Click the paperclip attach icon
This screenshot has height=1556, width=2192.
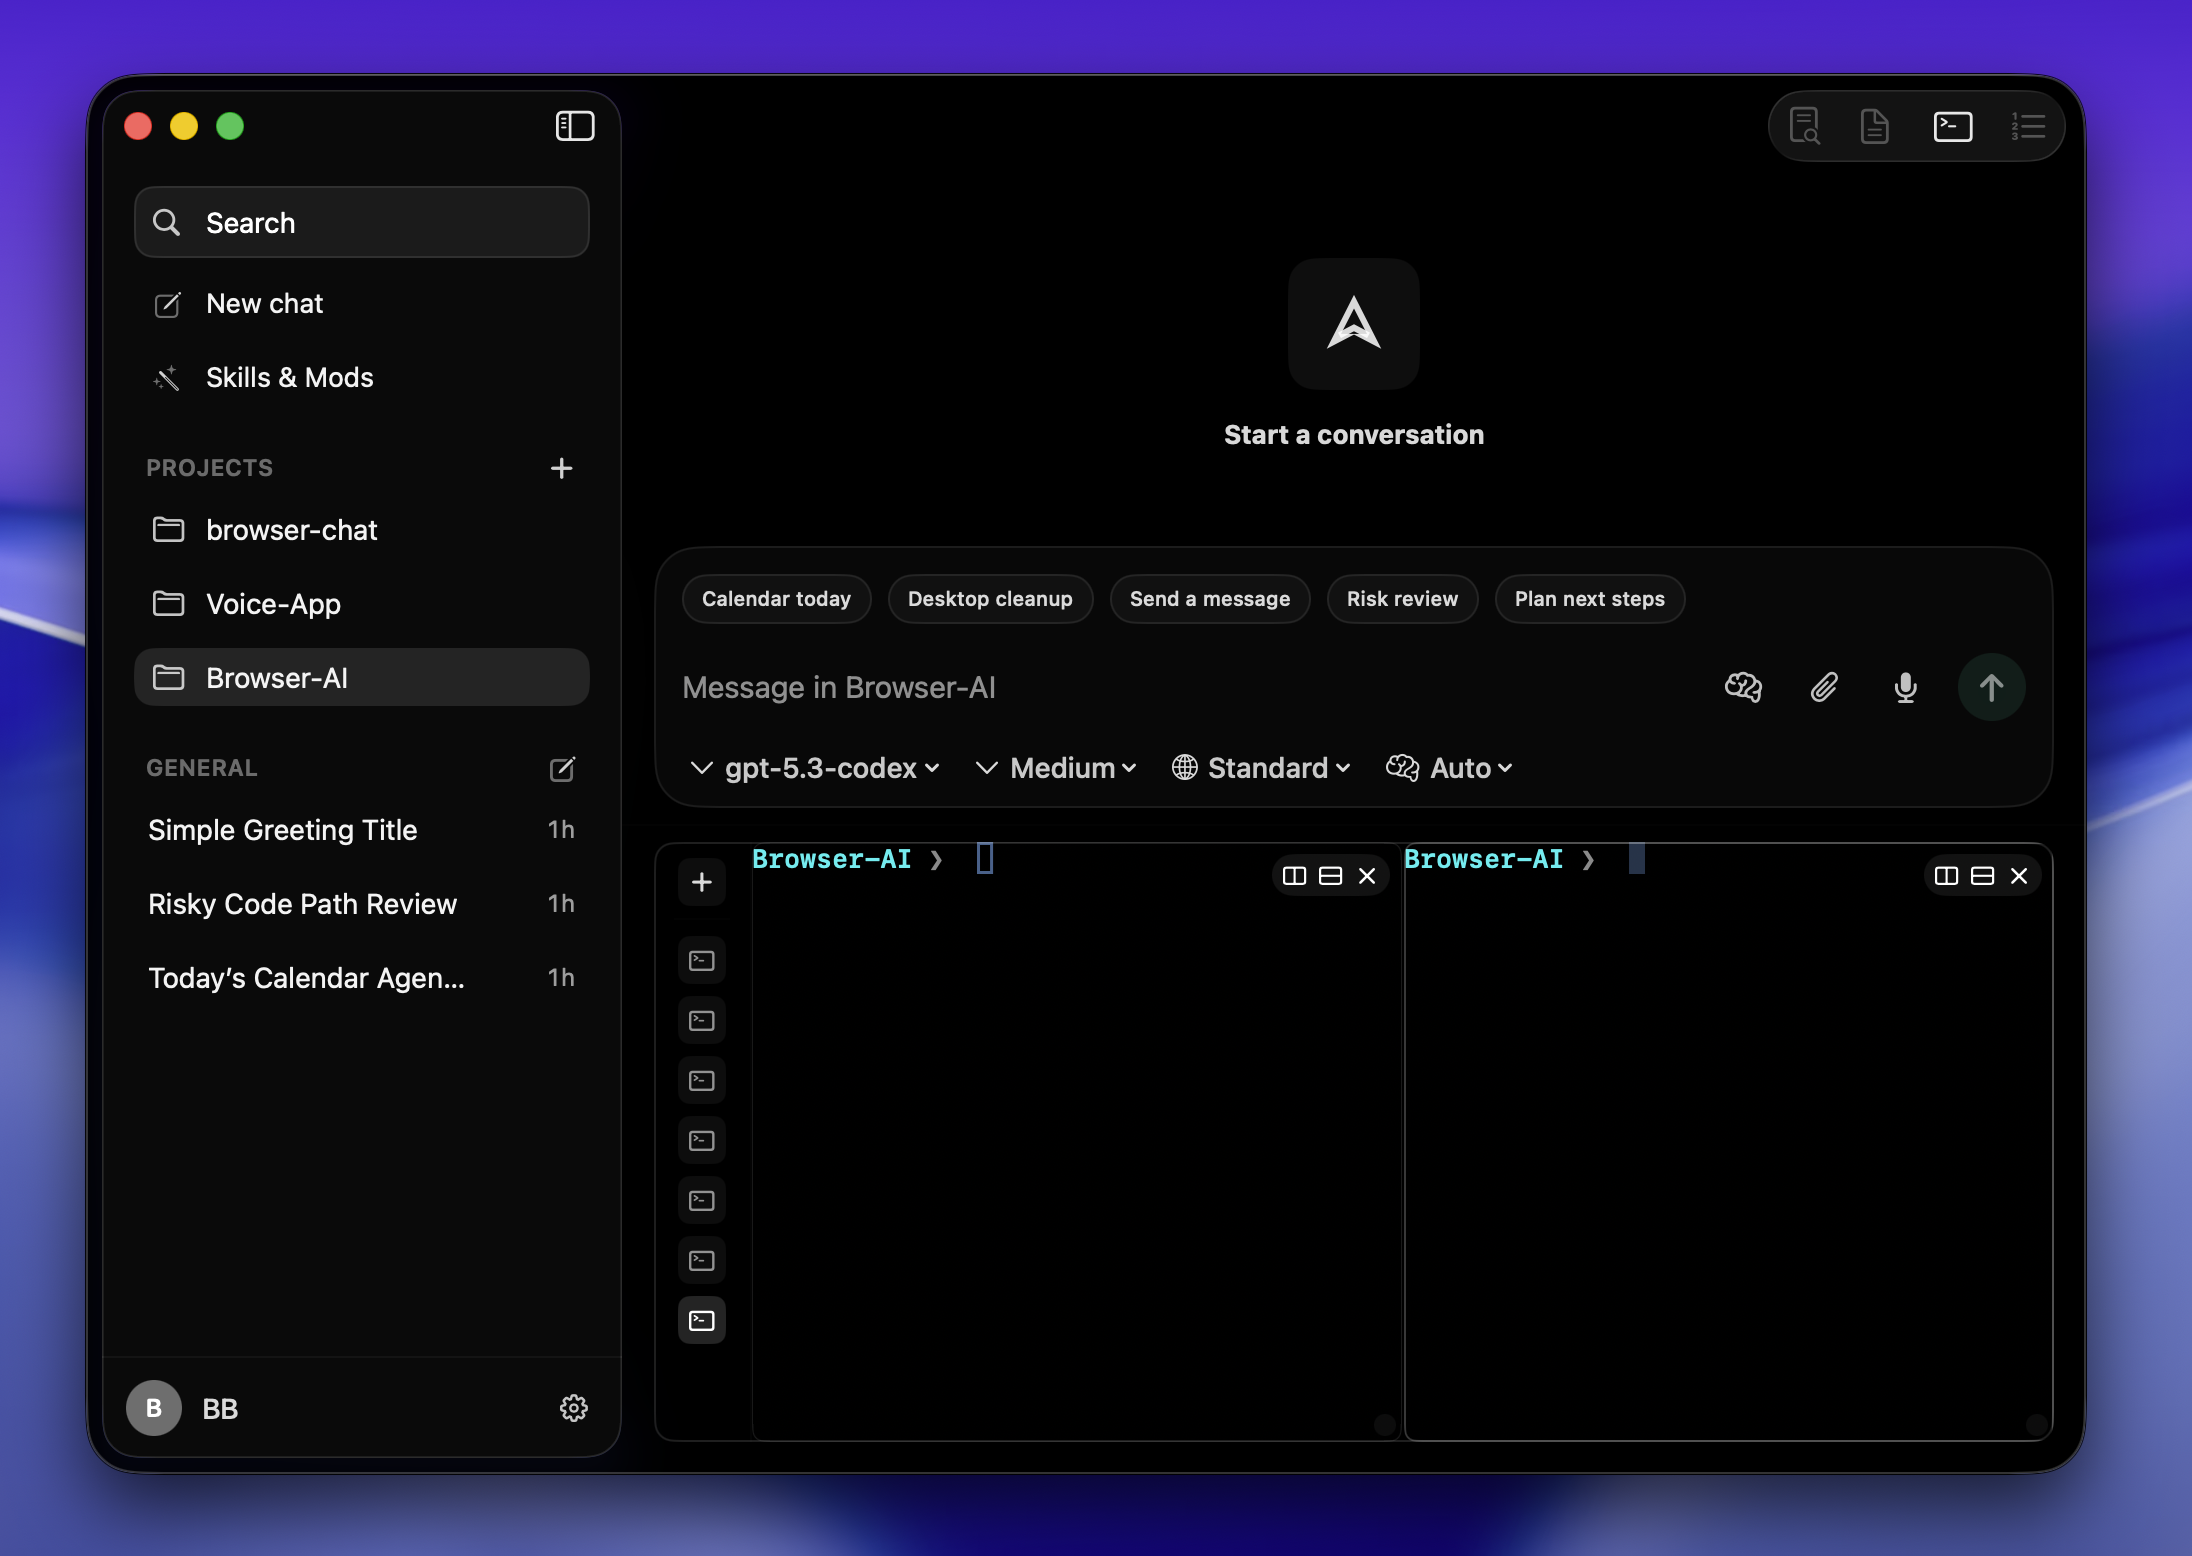(x=1824, y=687)
